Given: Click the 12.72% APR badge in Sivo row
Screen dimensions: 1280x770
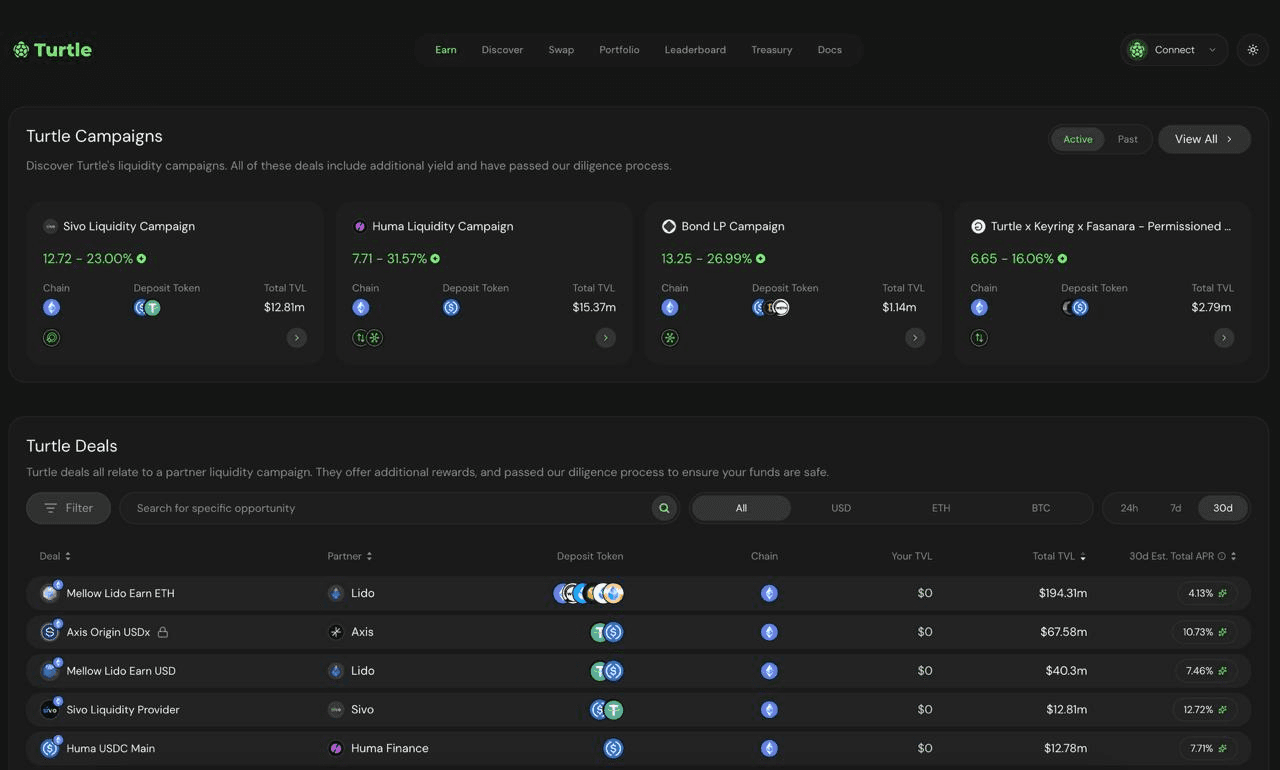Looking at the screenshot, I should point(1204,710).
